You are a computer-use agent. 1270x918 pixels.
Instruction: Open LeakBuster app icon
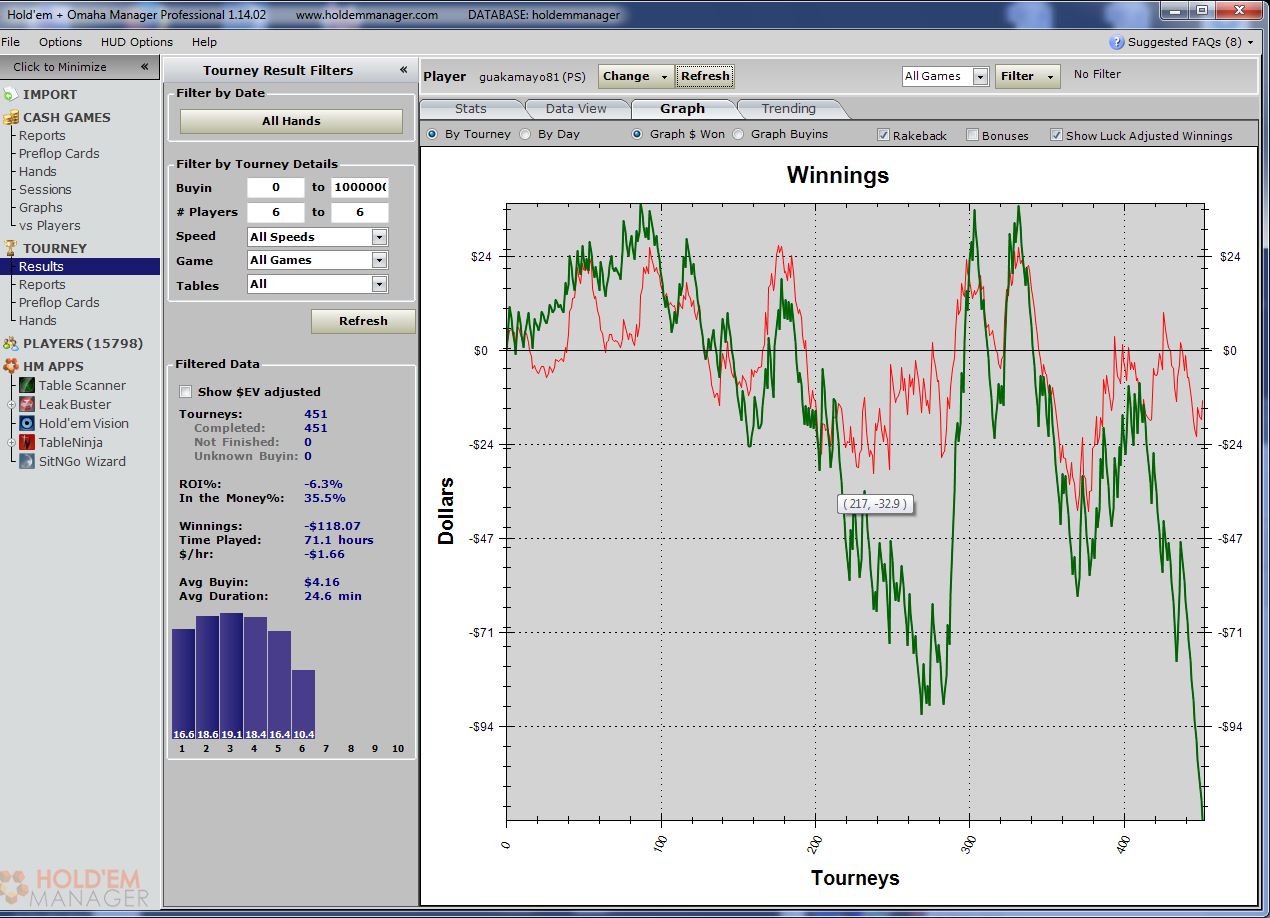click(x=28, y=404)
